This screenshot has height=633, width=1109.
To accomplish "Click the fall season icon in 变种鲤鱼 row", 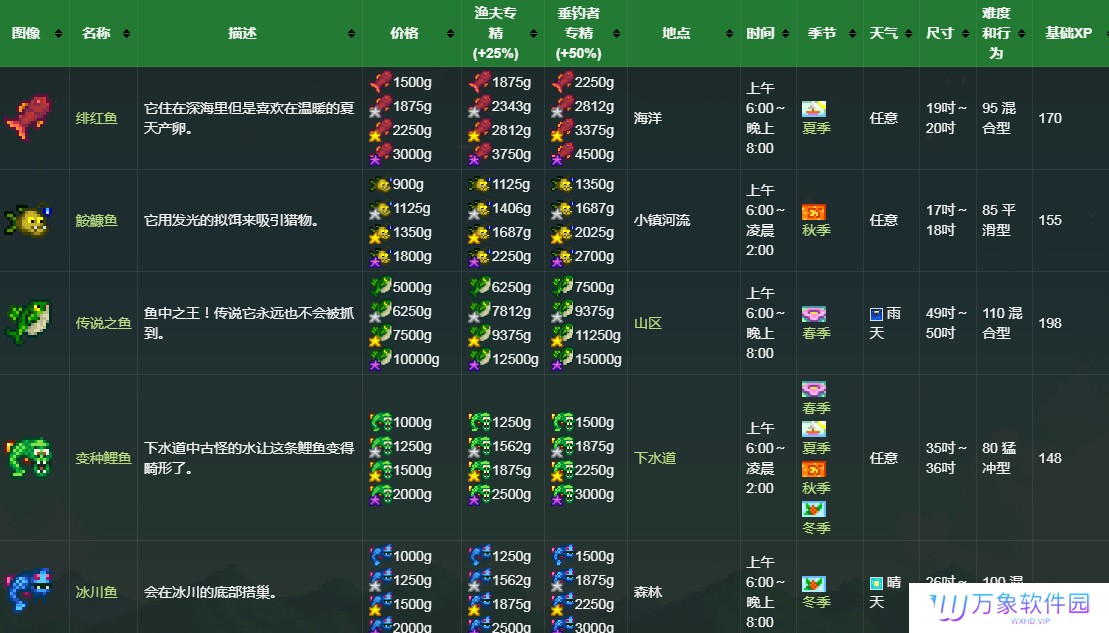I will coord(813,469).
